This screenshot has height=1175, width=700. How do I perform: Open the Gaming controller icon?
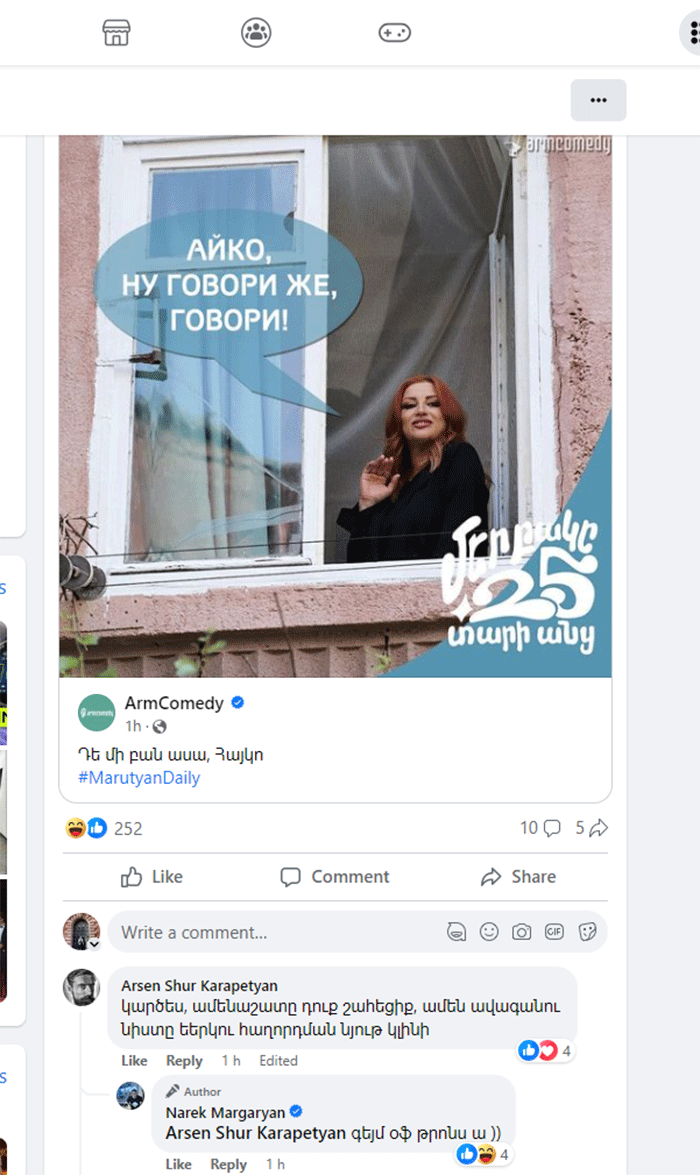(x=394, y=32)
